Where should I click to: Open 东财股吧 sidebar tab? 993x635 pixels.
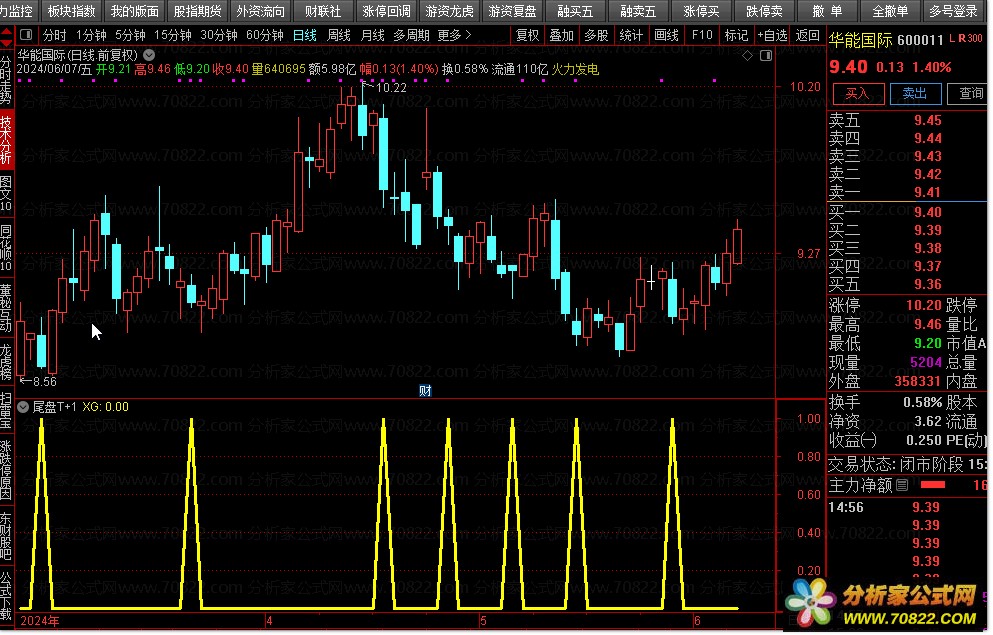tap(6, 536)
